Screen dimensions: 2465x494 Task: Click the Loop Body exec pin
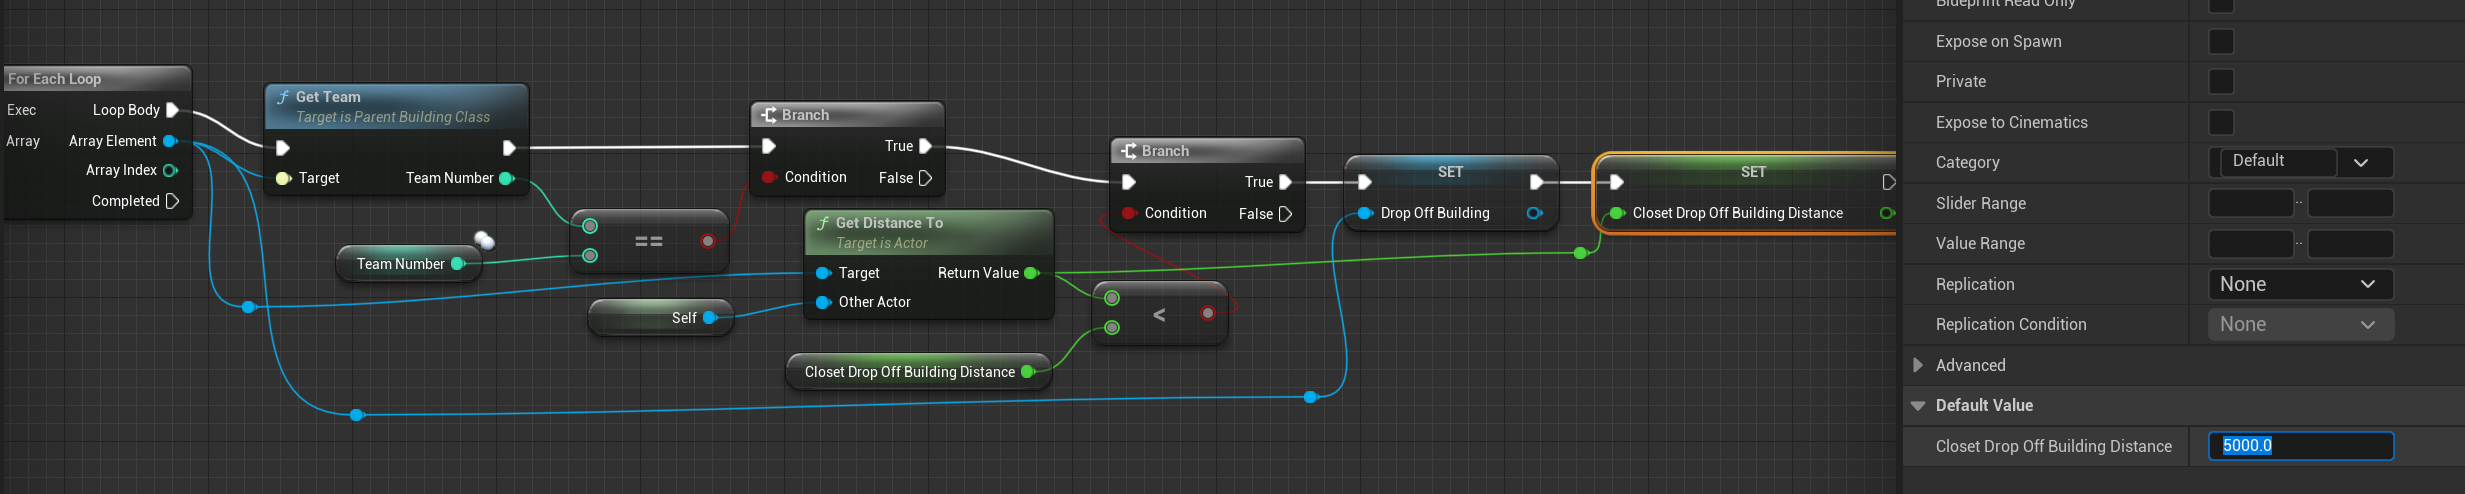coord(172,110)
